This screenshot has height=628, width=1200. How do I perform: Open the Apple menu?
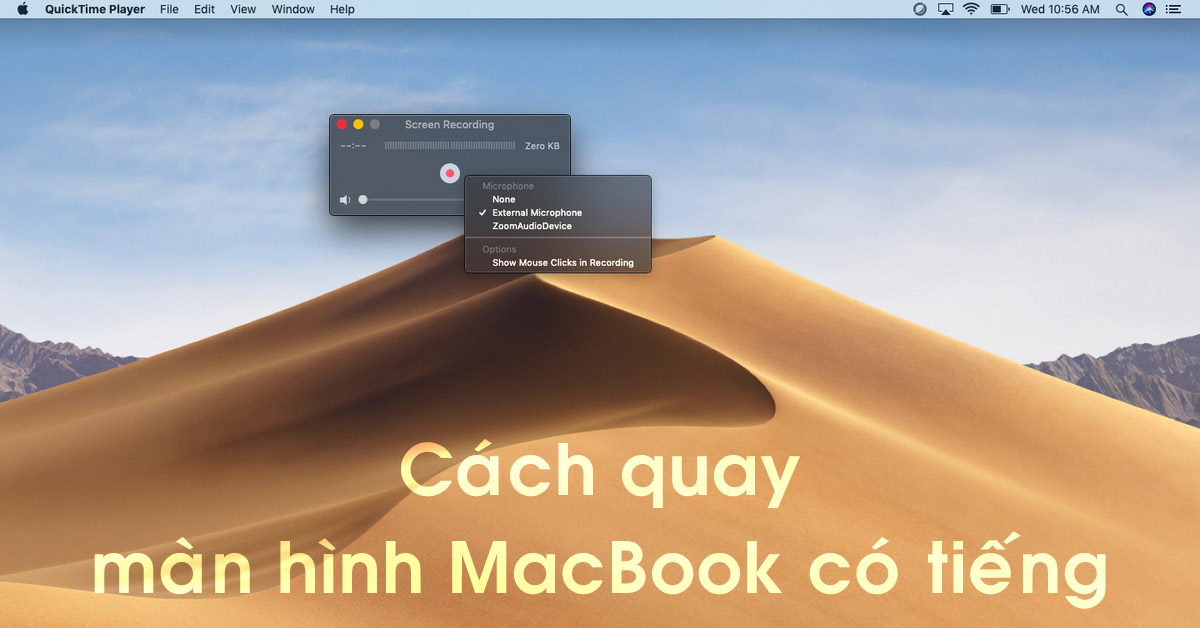tap(23, 9)
